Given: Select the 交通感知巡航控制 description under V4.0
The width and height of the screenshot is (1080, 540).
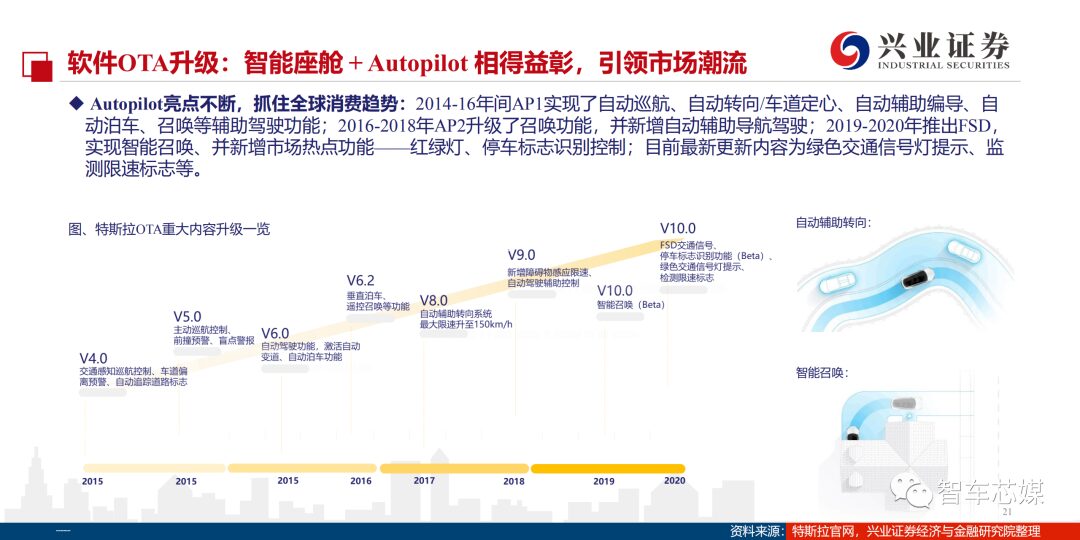Looking at the screenshot, I should pos(134,376).
